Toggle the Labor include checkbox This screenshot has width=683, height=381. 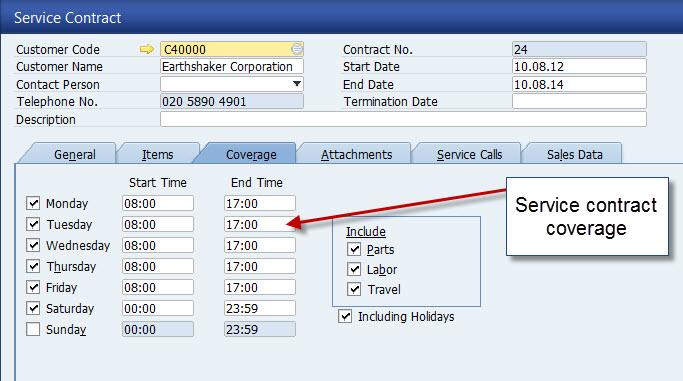pos(354,270)
